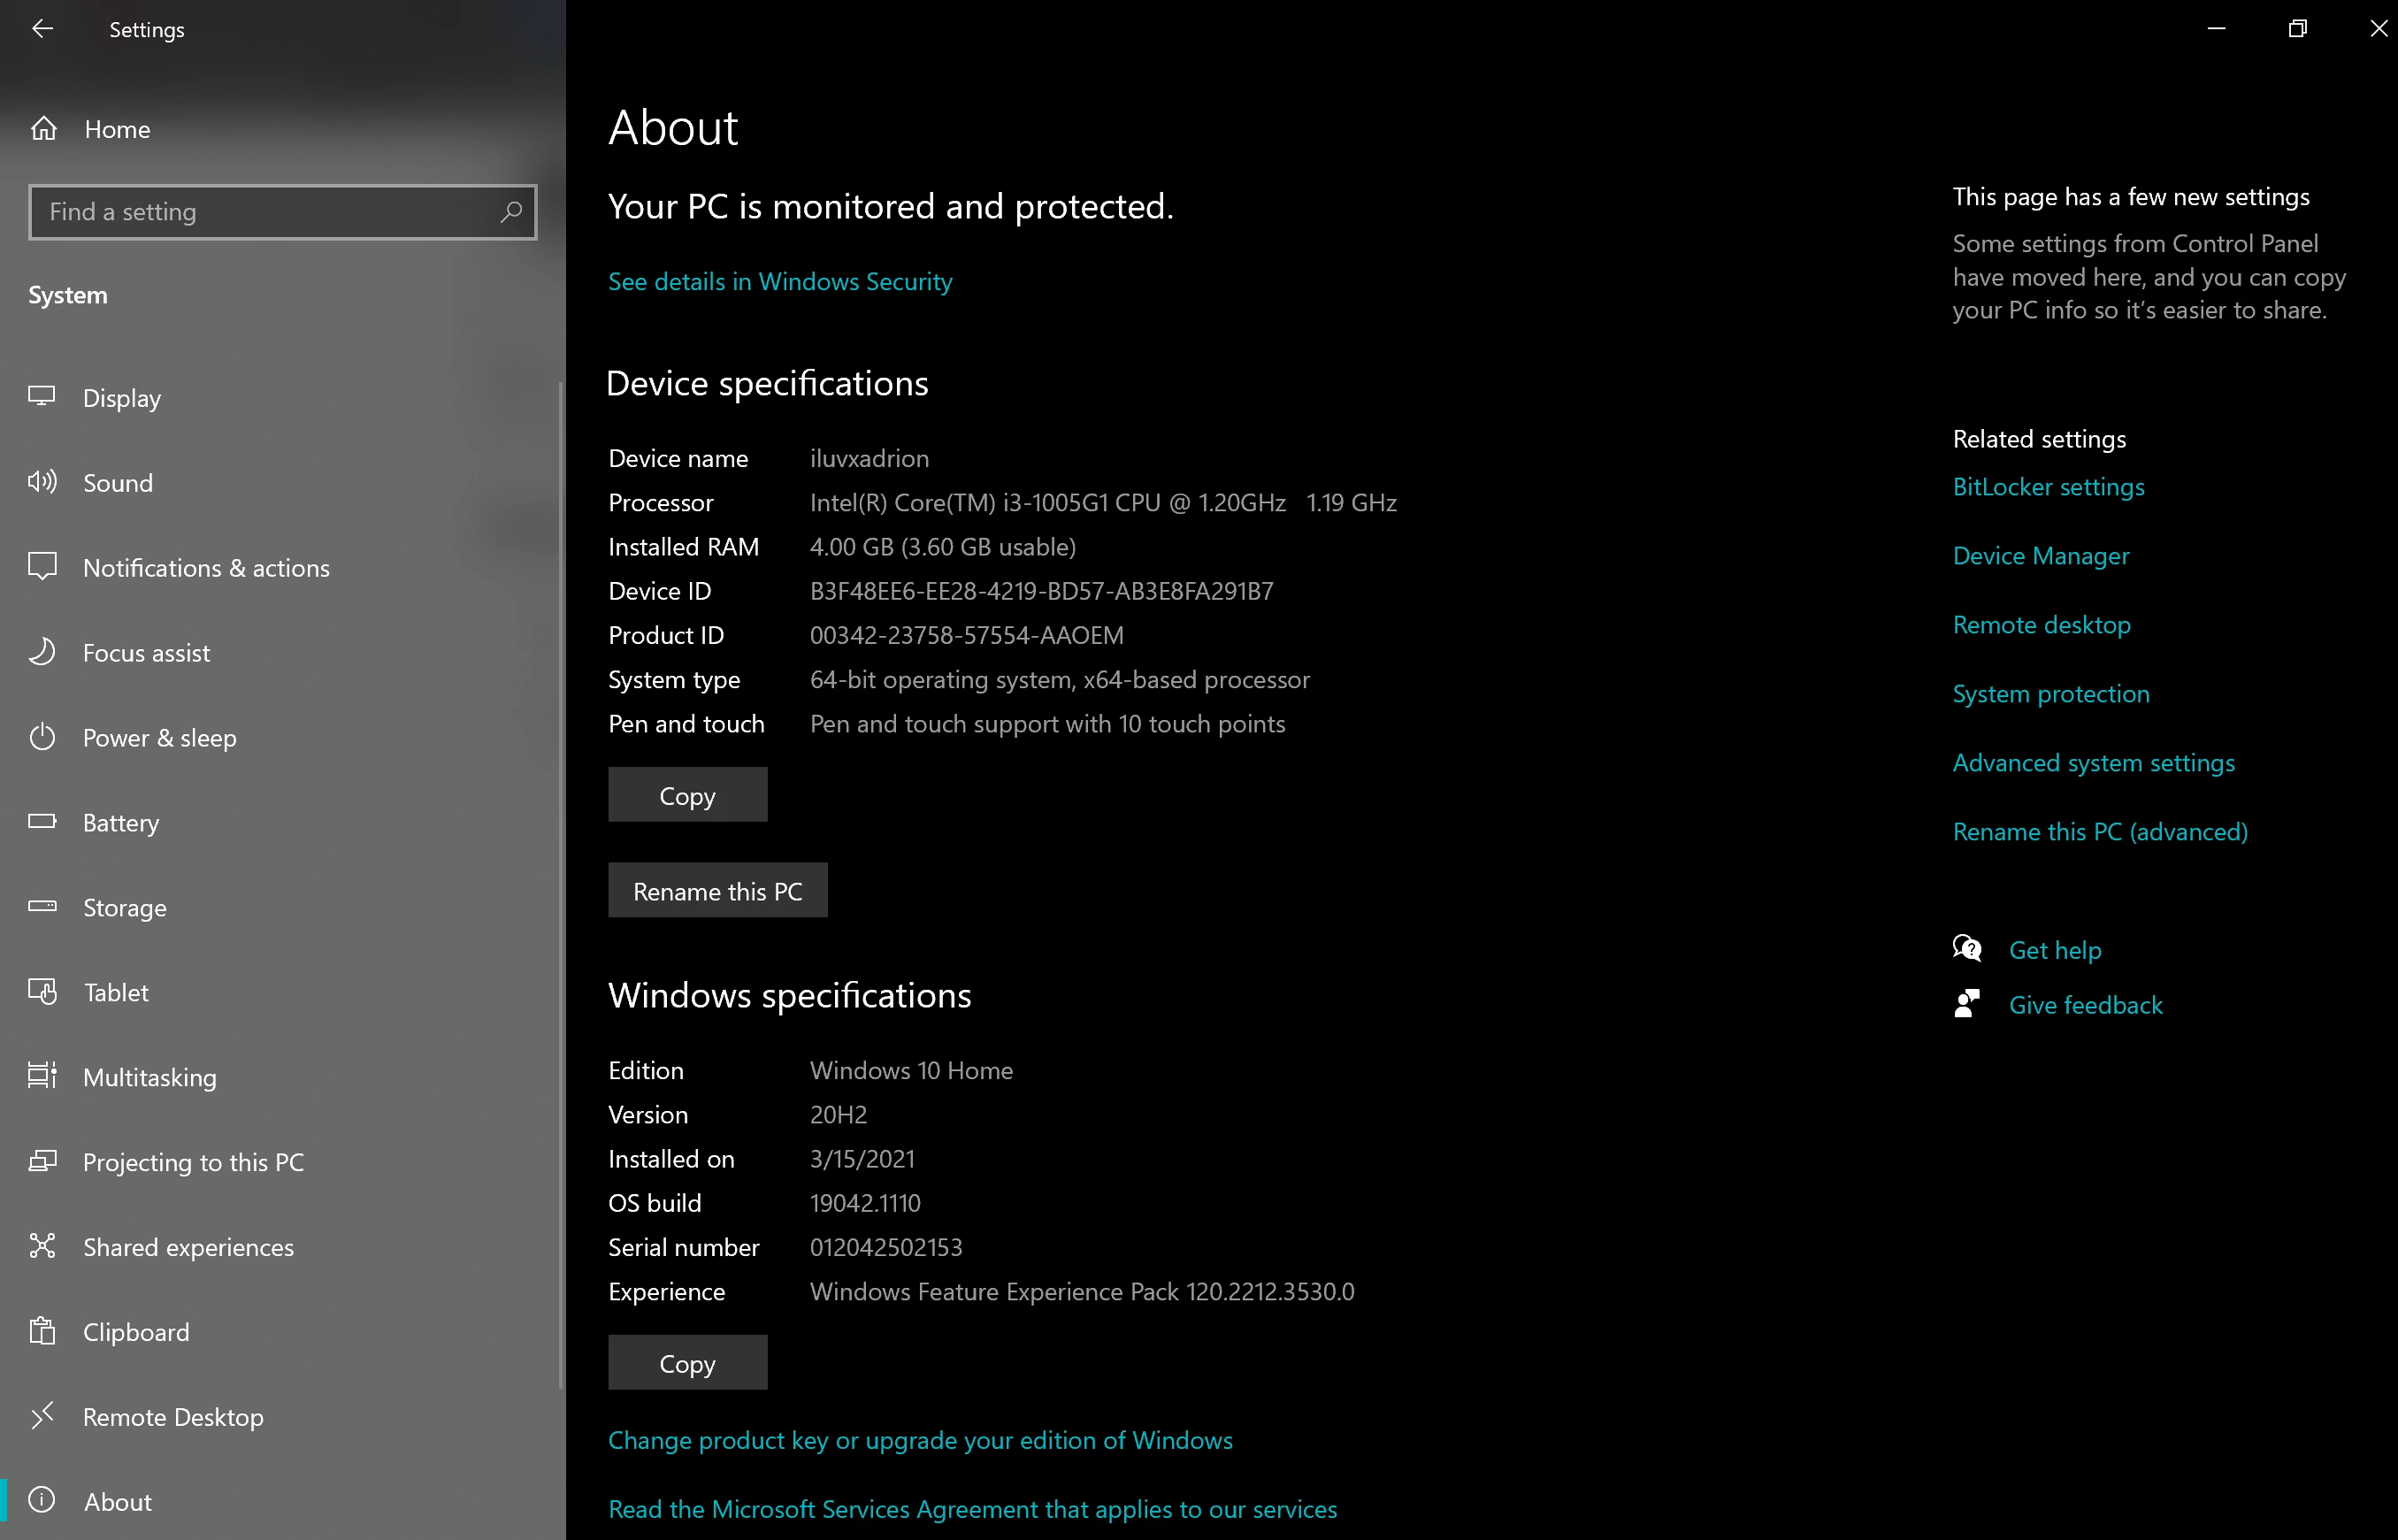
Task: Click the Home house icon
Action: (44, 129)
